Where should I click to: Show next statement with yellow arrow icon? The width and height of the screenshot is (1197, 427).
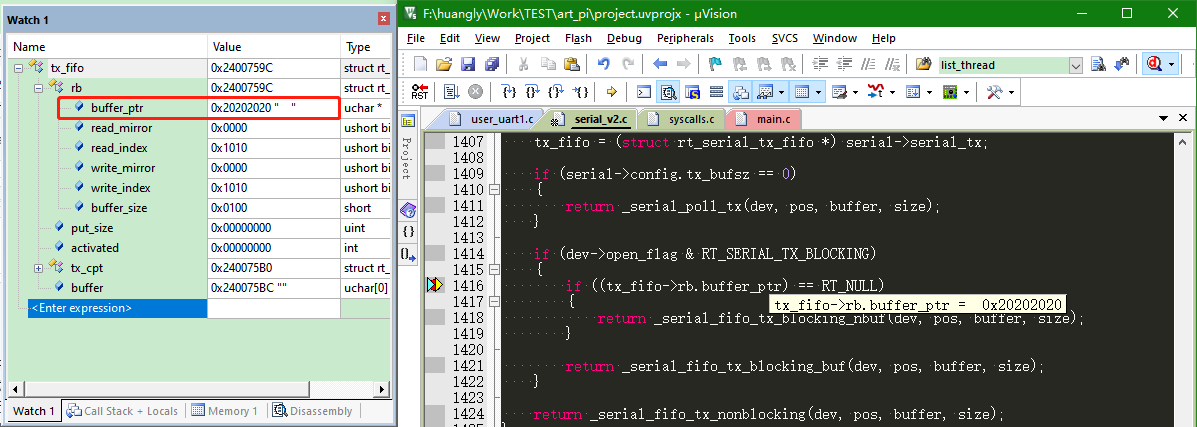[611, 92]
